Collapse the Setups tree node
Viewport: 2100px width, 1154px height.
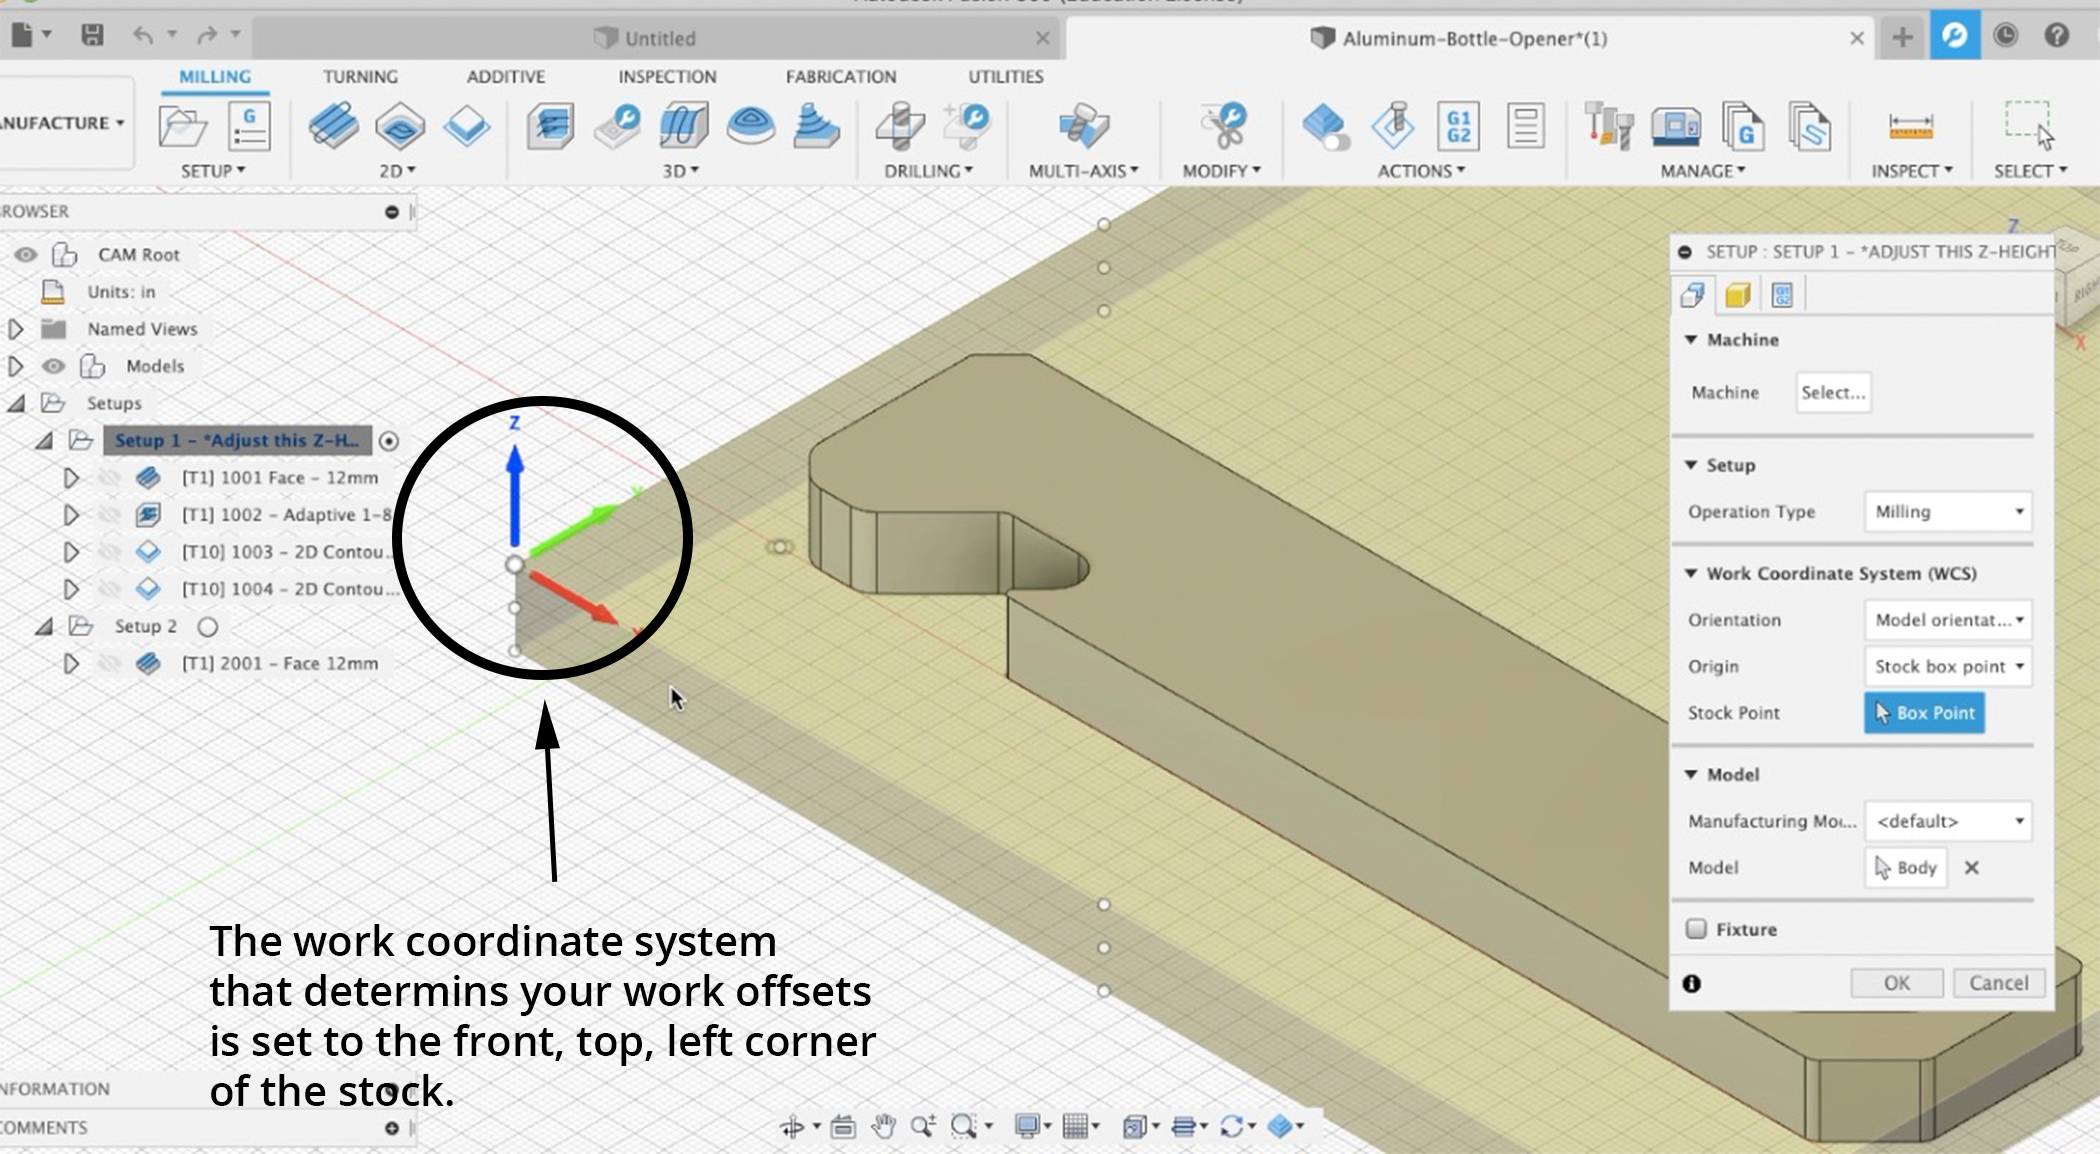click(x=16, y=404)
